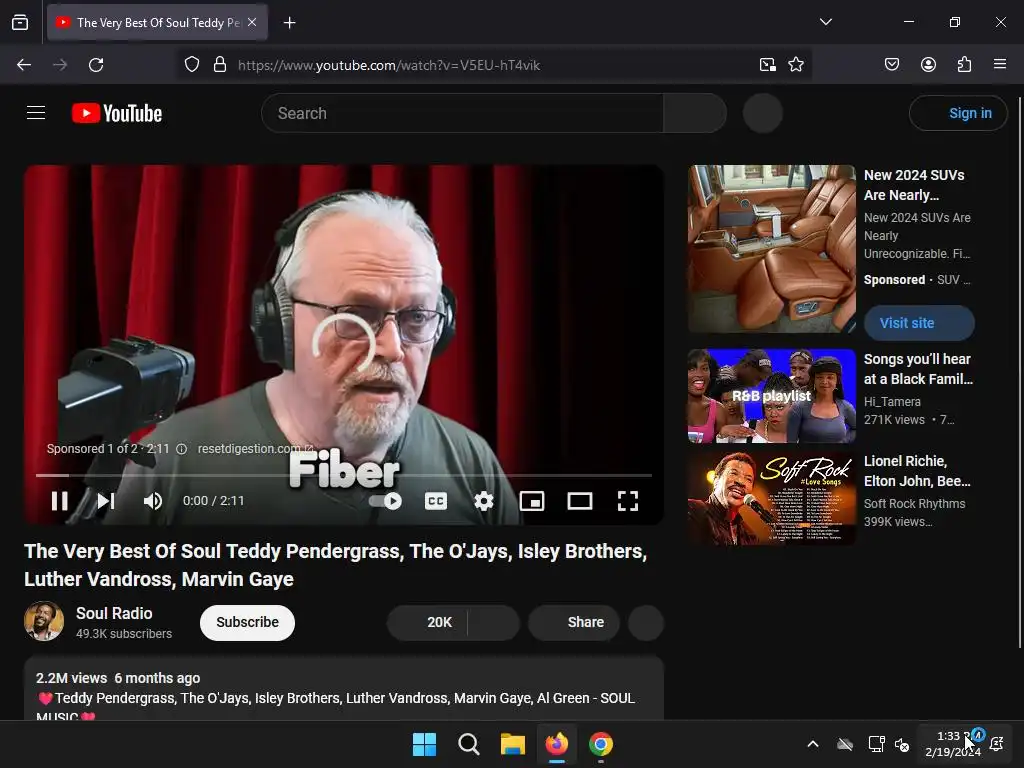Subscribe to Soul Radio channel
Image resolution: width=1024 pixels, height=768 pixels.
(x=248, y=622)
